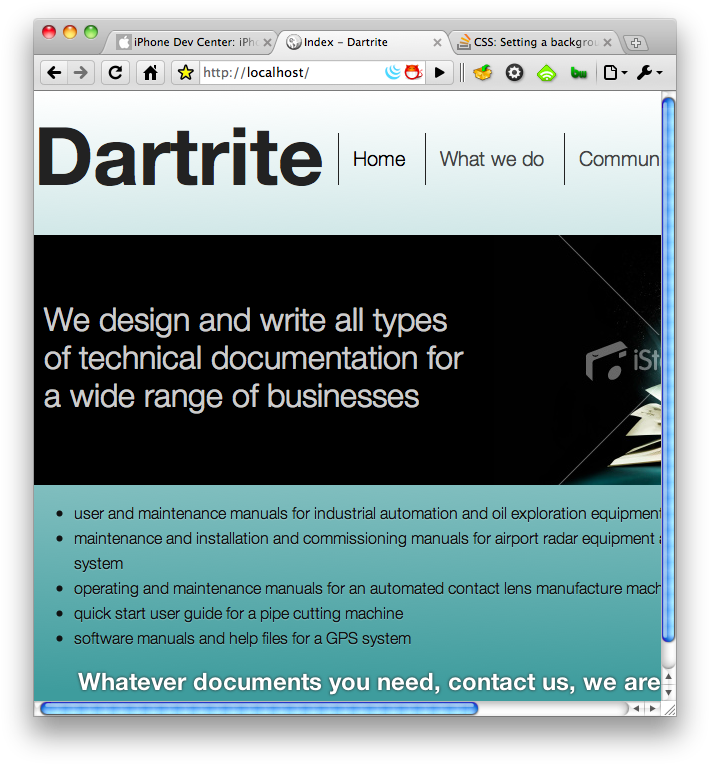Screen dimensions: 709x764
Task: Close the Index - Dartrite tab
Action: pos(437,43)
